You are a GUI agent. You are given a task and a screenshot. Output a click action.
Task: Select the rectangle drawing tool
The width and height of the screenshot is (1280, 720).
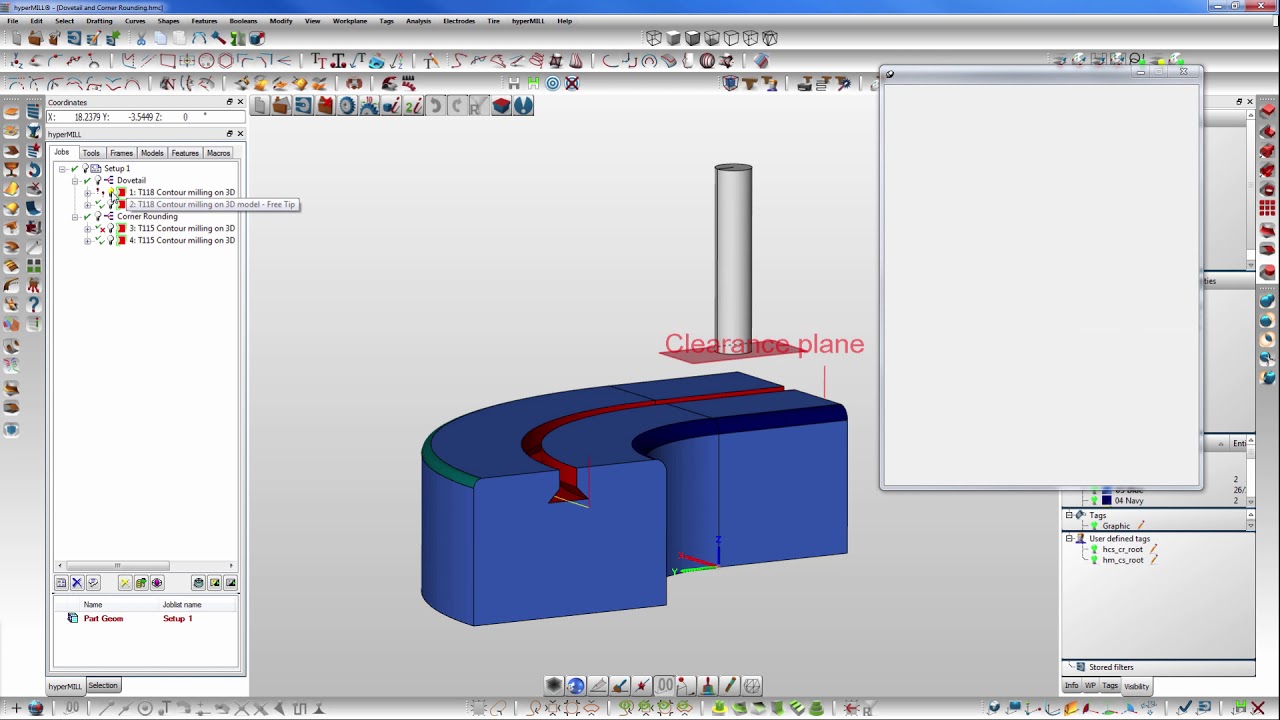tap(168, 61)
